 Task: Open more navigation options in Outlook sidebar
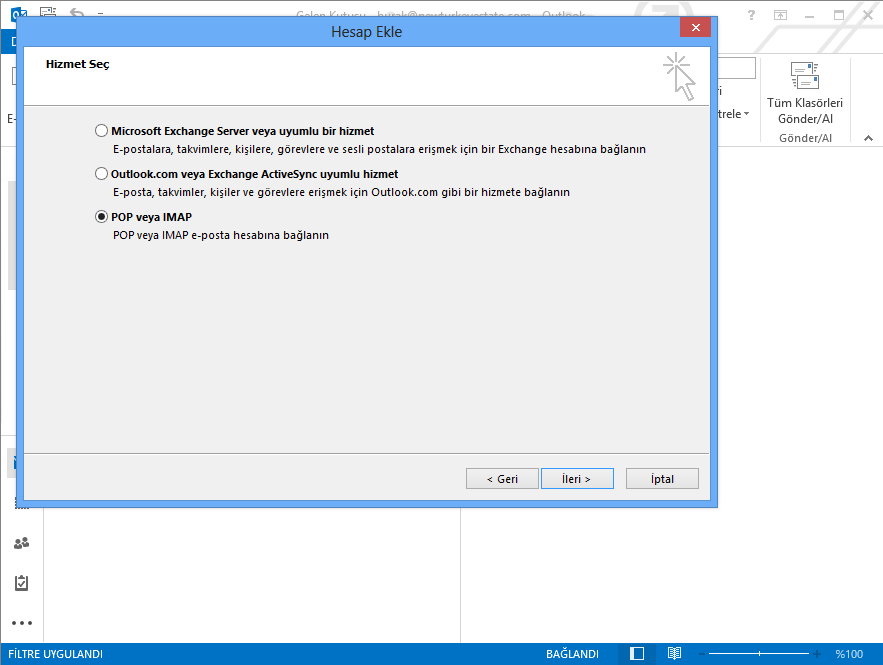click(x=22, y=623)
